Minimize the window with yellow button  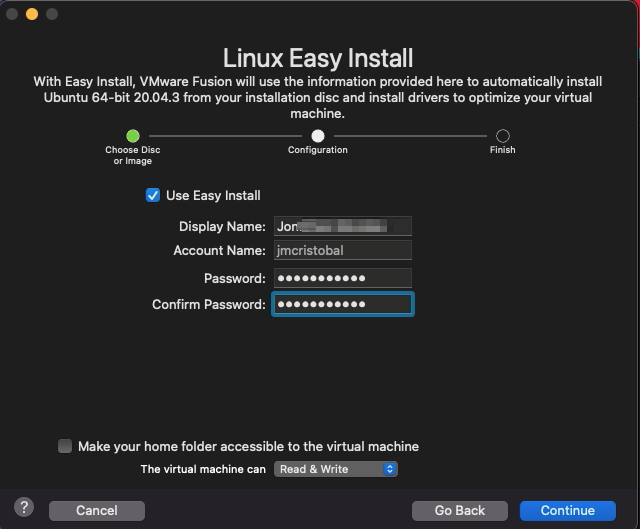point(32,14)
